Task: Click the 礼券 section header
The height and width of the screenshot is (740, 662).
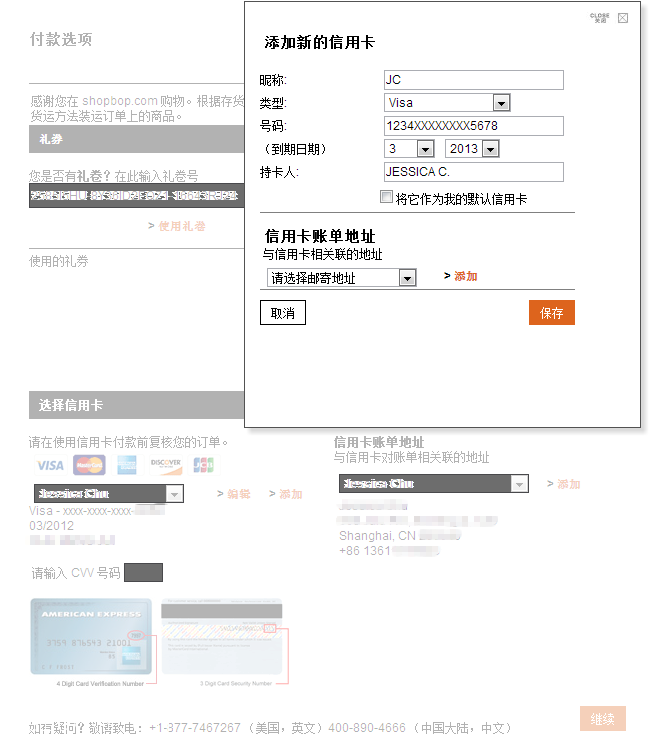Action: [x=136, y=139]
